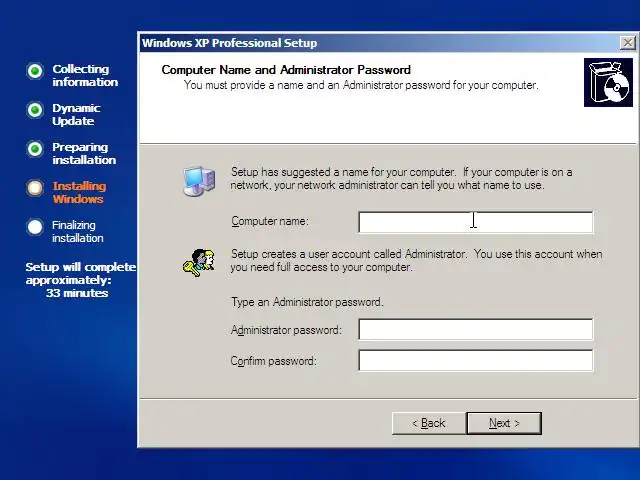Click the computer monitor icon
Viewport: 640px width, 480px height.
click(x=199, y=181)
